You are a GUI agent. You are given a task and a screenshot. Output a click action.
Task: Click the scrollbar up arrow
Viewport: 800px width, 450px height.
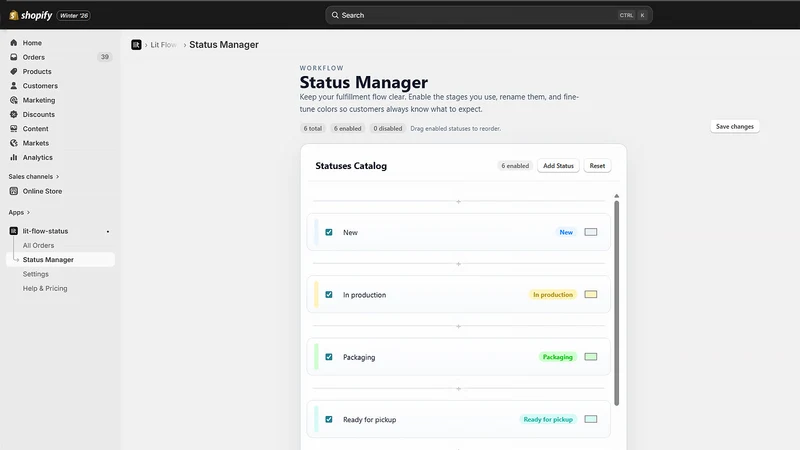click(616, 196)
